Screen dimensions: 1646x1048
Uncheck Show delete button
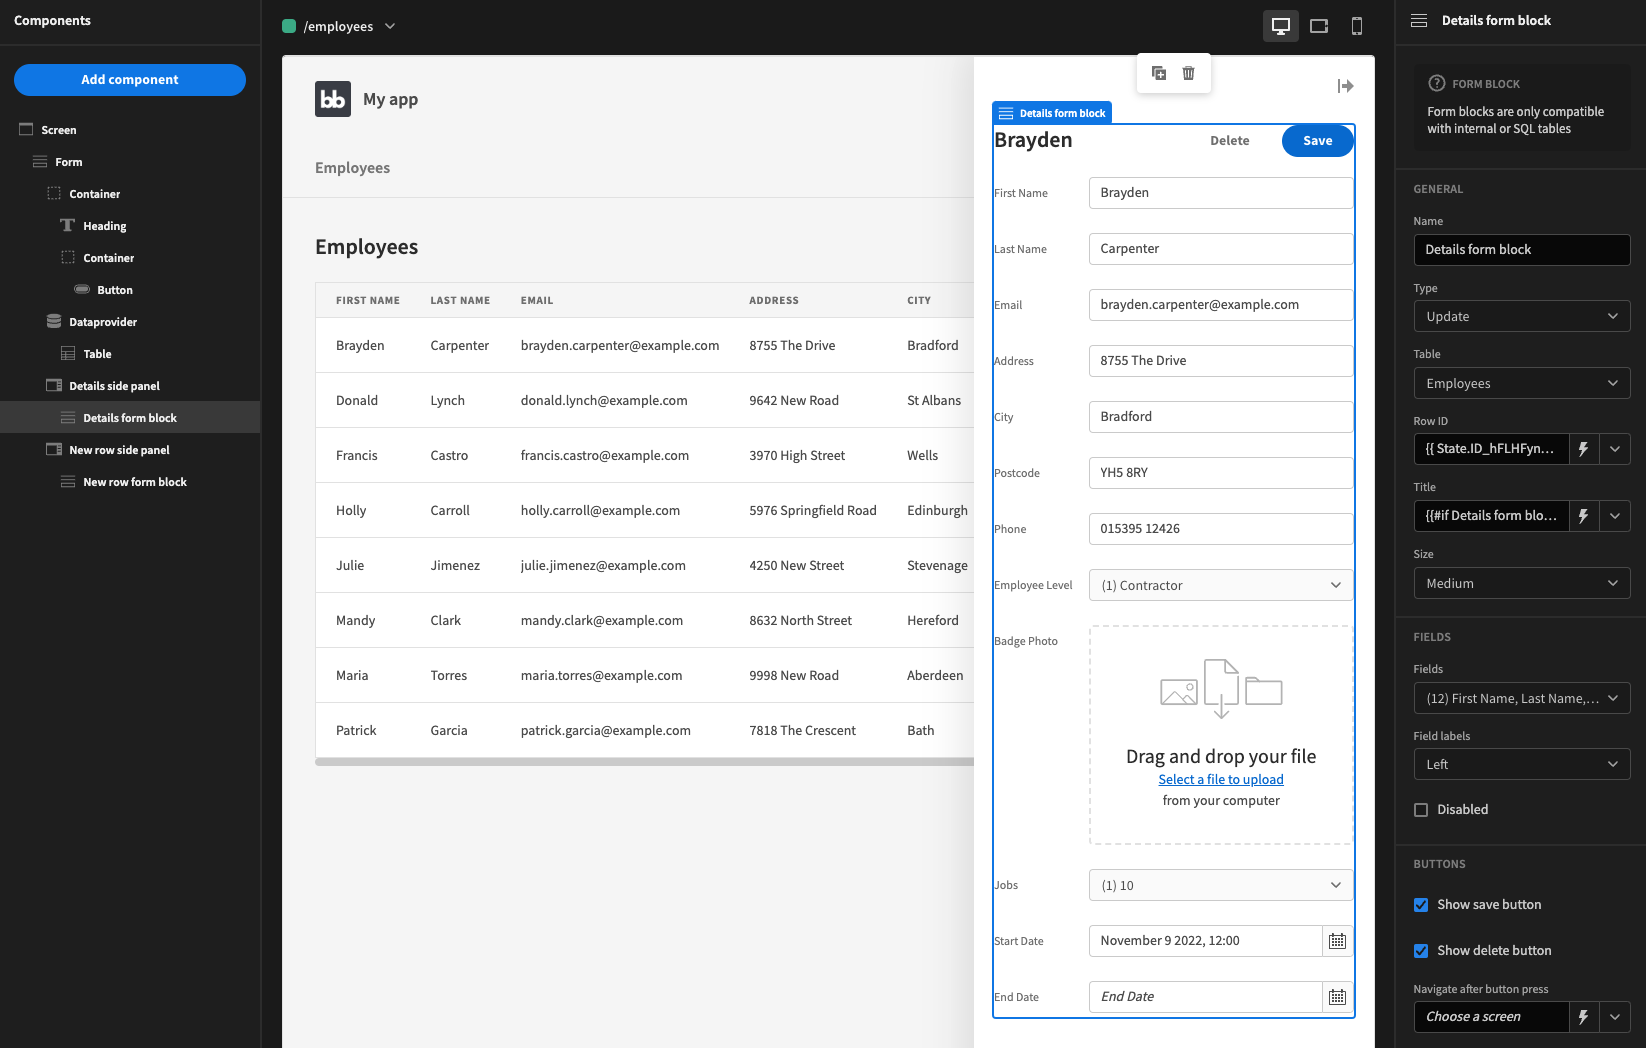pos(1421,951)
